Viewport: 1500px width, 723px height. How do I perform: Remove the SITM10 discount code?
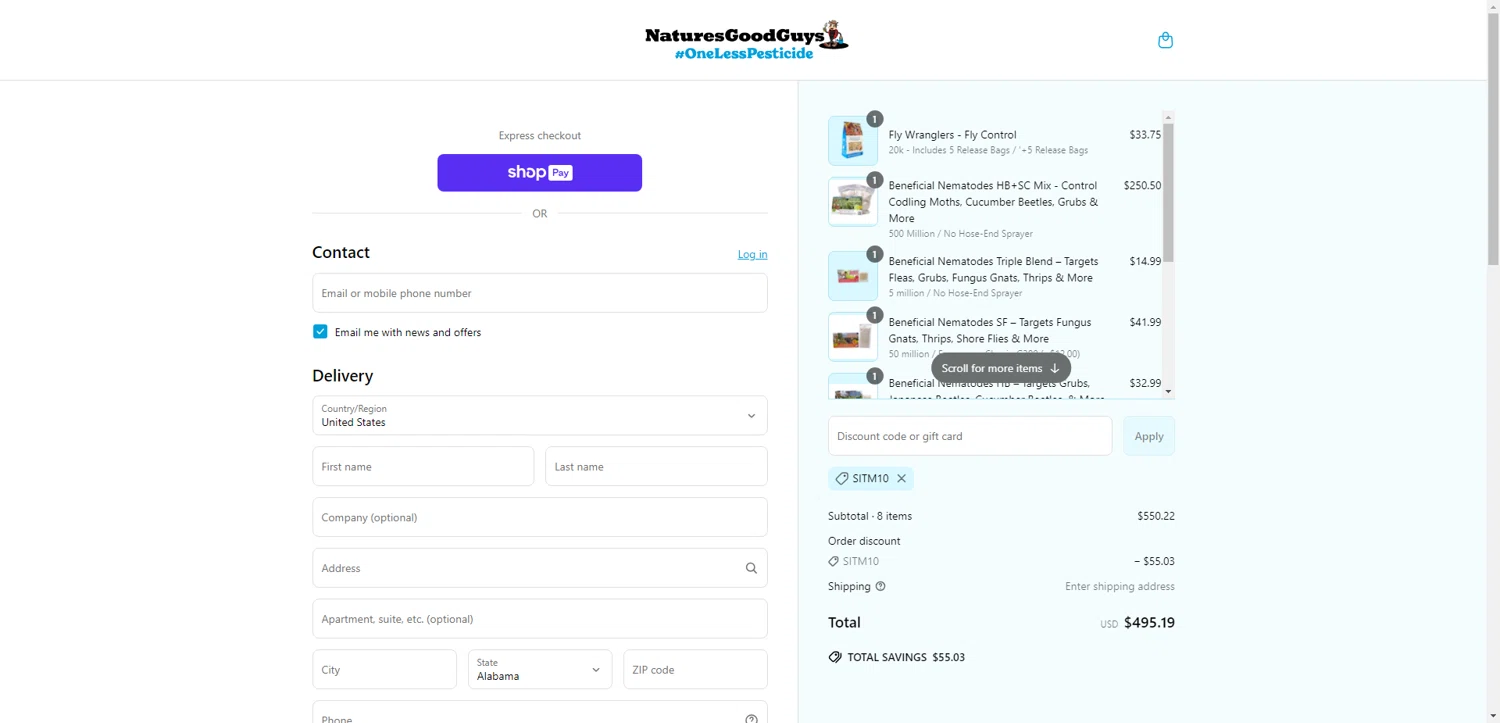point(901,479)
